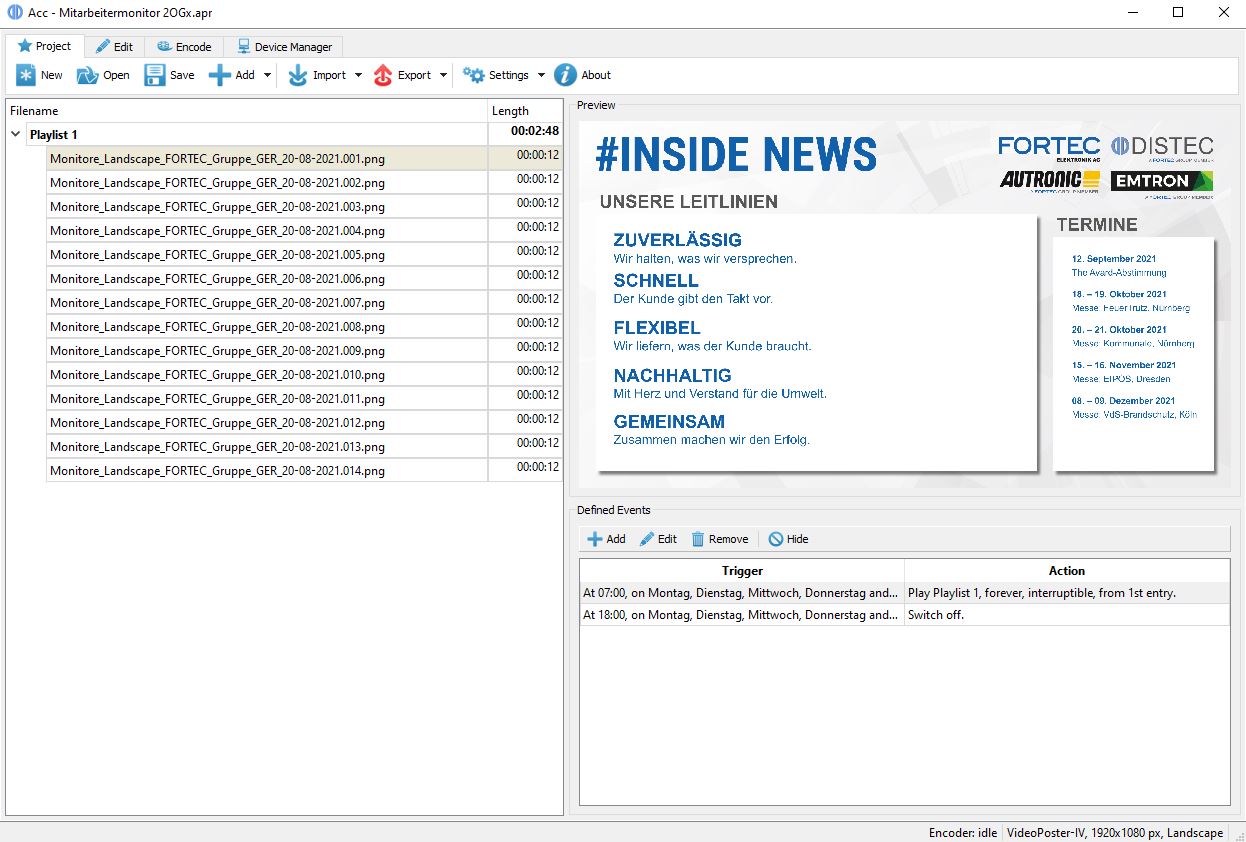1246x842 pixels.
Task: Click the Settings gears icon
Action: click(x=473, y=75)
